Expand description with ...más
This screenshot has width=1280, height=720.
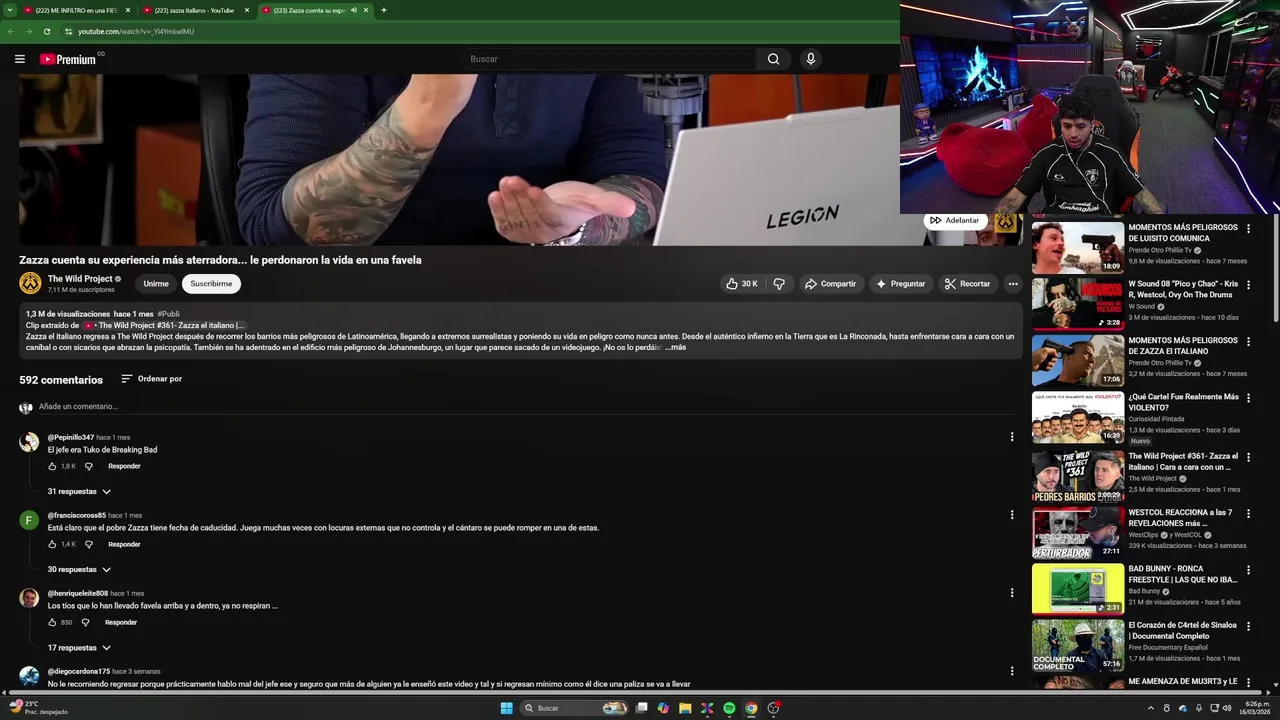click(x=676, y=347)
